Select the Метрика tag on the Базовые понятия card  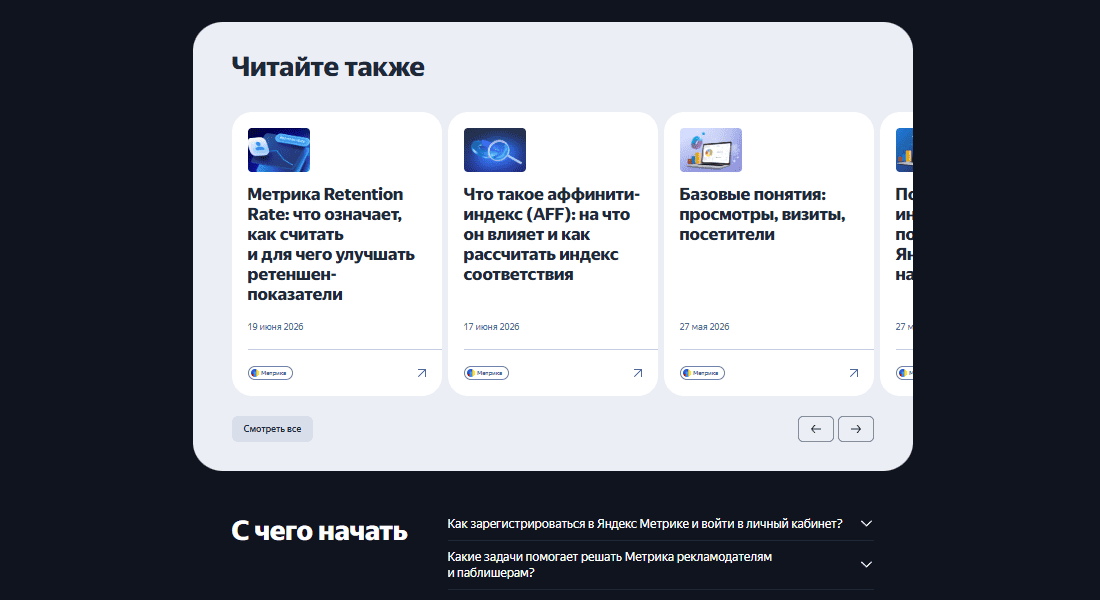[x=702, y=373]
